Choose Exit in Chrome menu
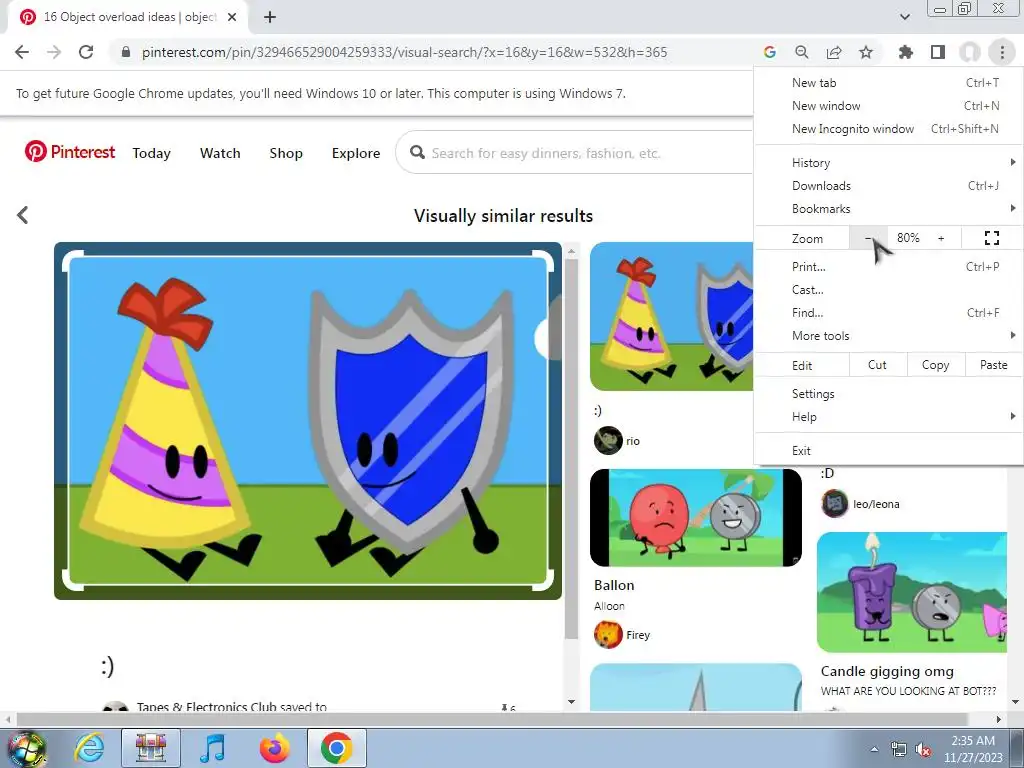The image size is (1024, 768). (x=888, y=451)
